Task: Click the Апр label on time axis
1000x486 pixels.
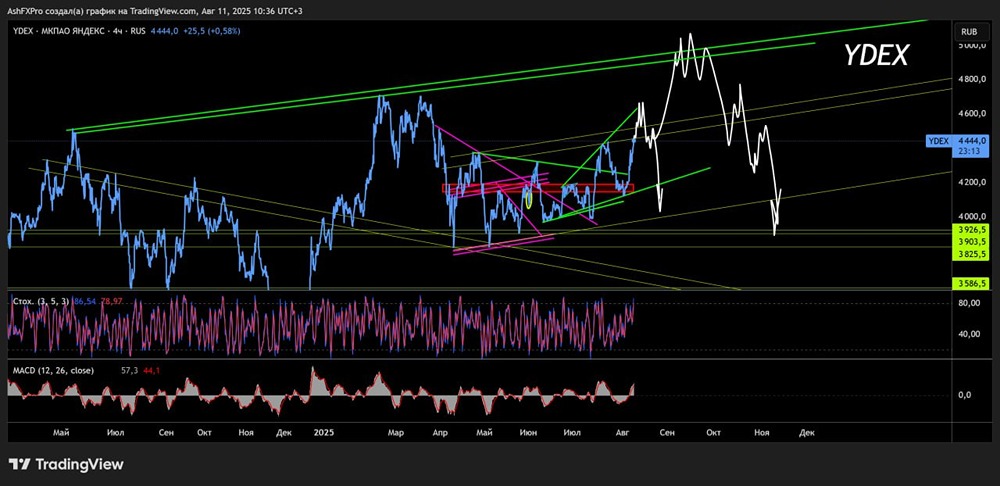Action: click(440, 433)
